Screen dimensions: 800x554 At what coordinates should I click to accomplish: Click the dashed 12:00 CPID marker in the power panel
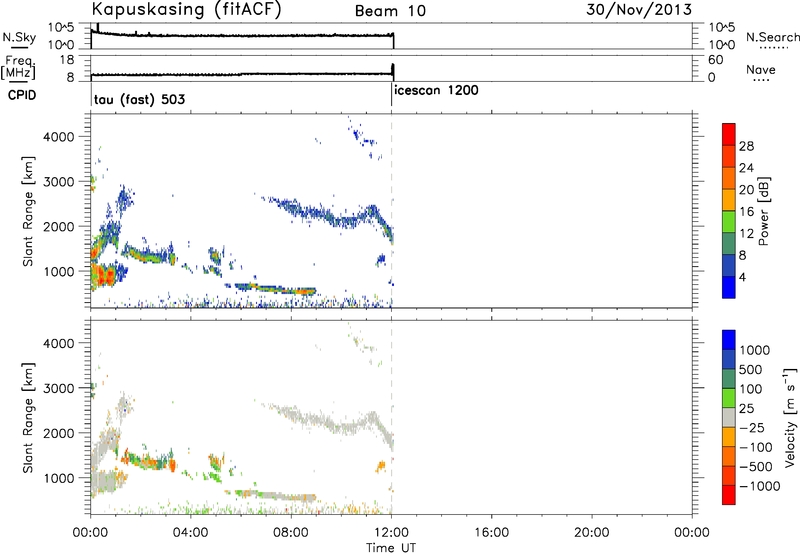click(x=391, y=211)
